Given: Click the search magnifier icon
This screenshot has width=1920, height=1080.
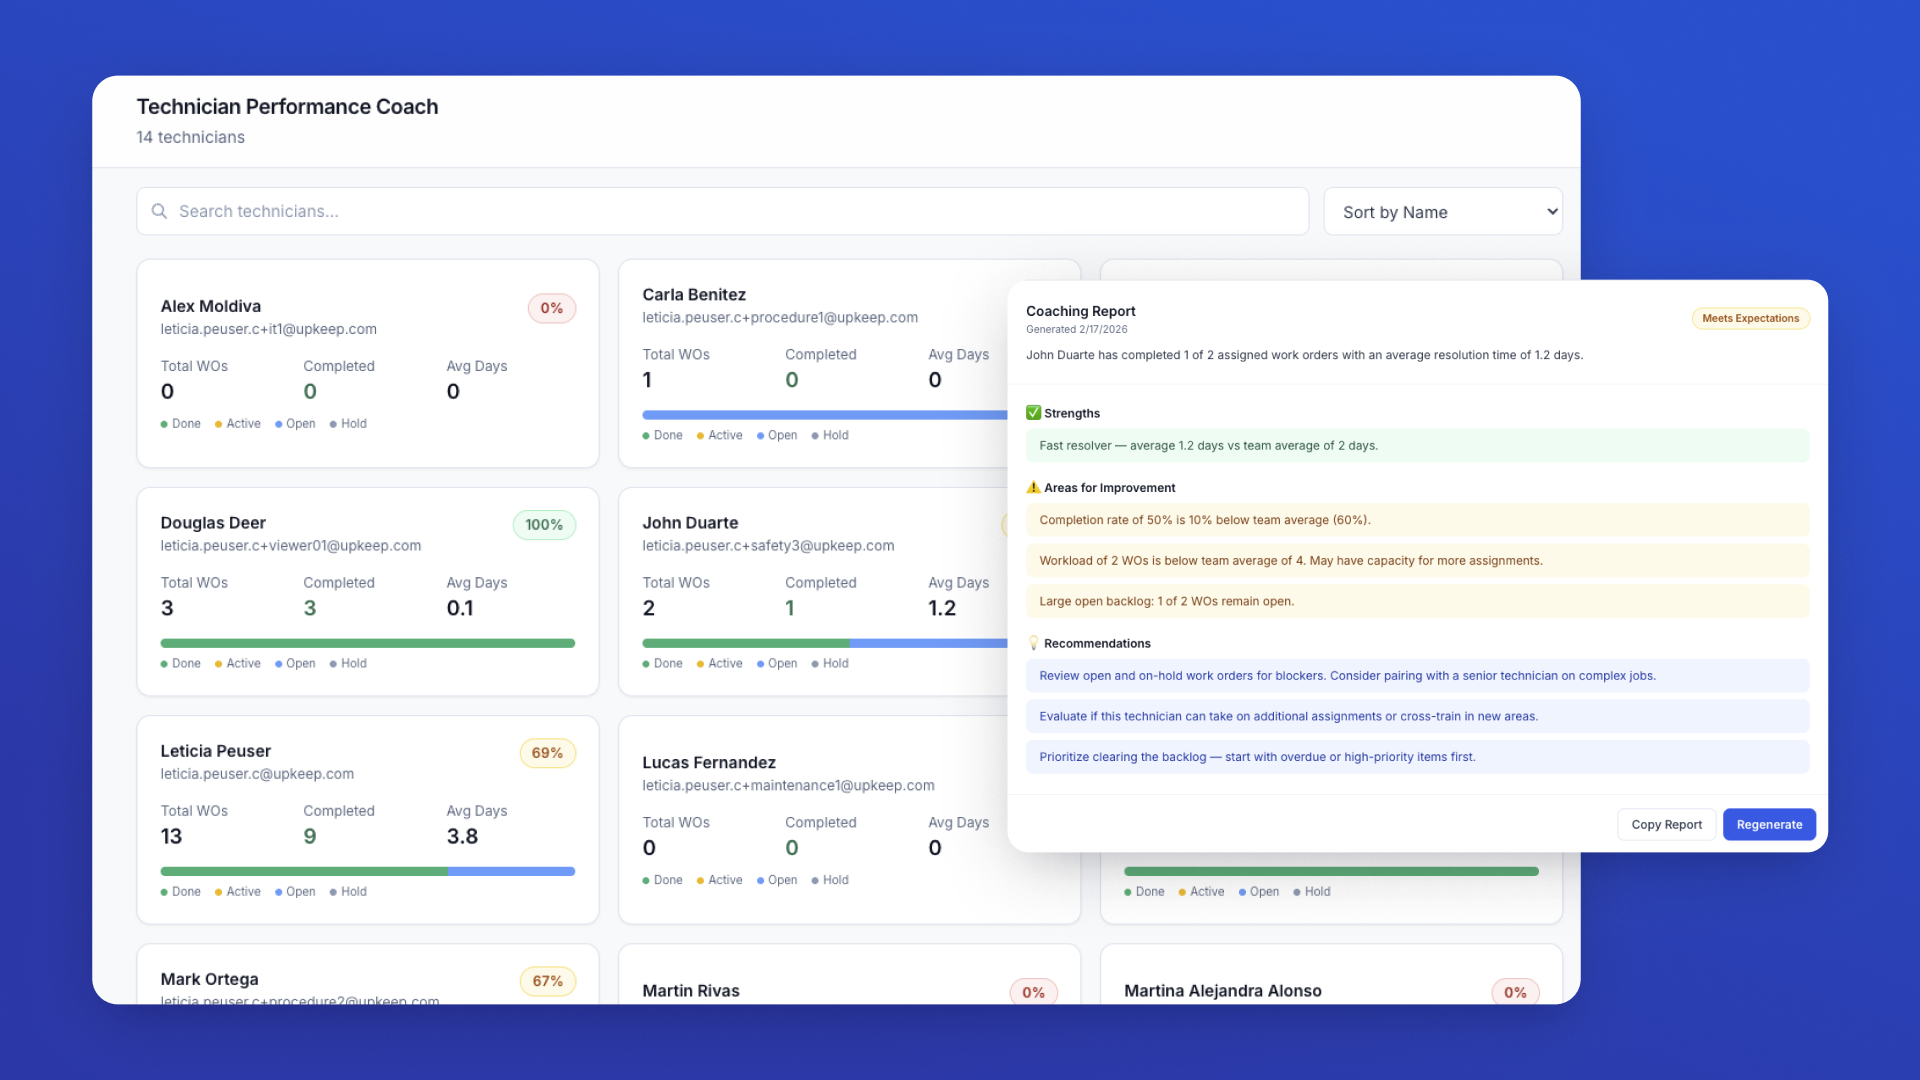Looking at the screenshot, I should tap(160, 211).
